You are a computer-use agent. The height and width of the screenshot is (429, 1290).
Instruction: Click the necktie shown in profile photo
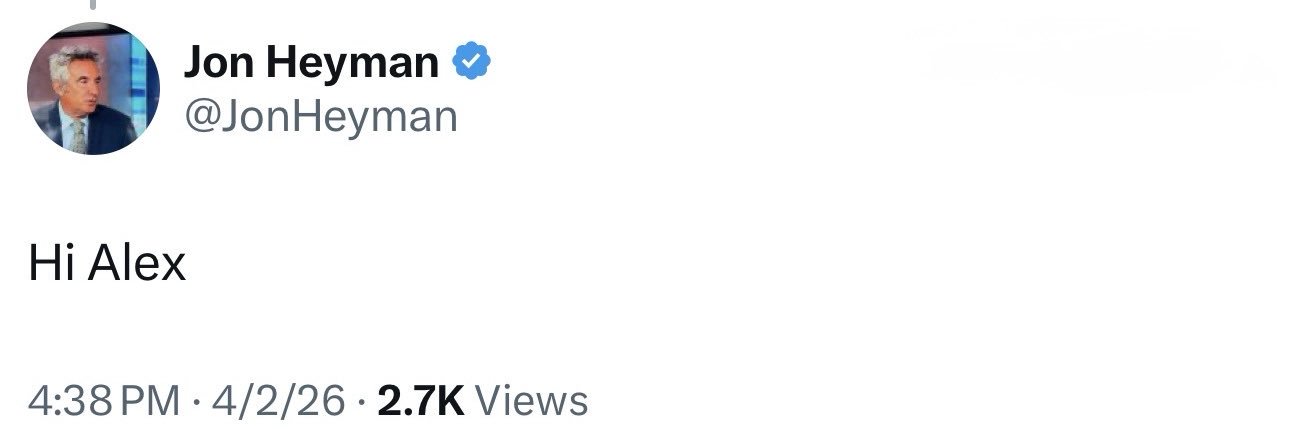point(78,136)
